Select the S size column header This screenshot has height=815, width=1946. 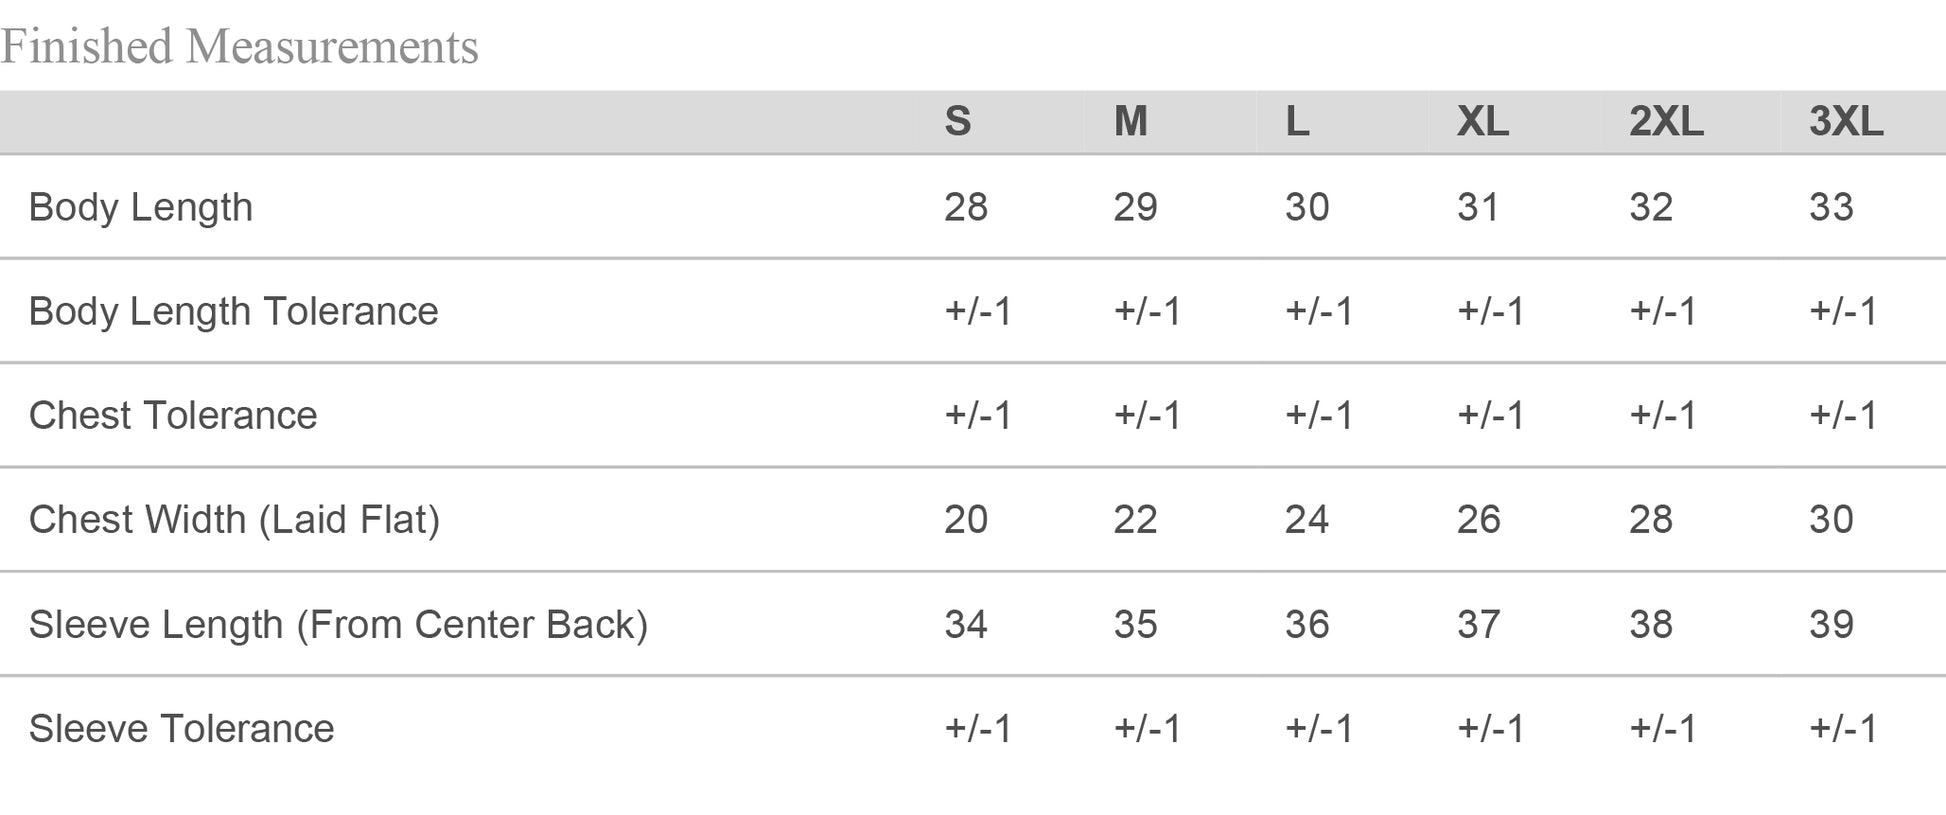(x=957, y=122)
